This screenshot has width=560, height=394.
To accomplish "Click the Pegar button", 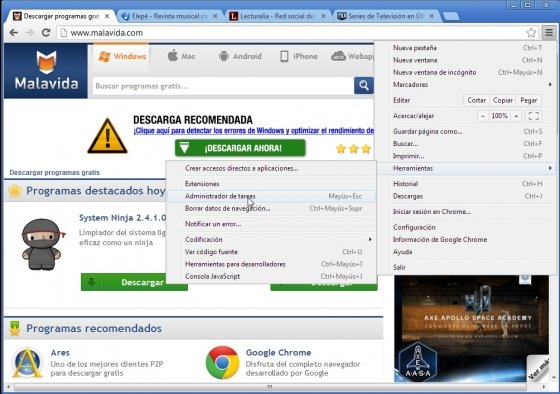I will click(529, 100).
